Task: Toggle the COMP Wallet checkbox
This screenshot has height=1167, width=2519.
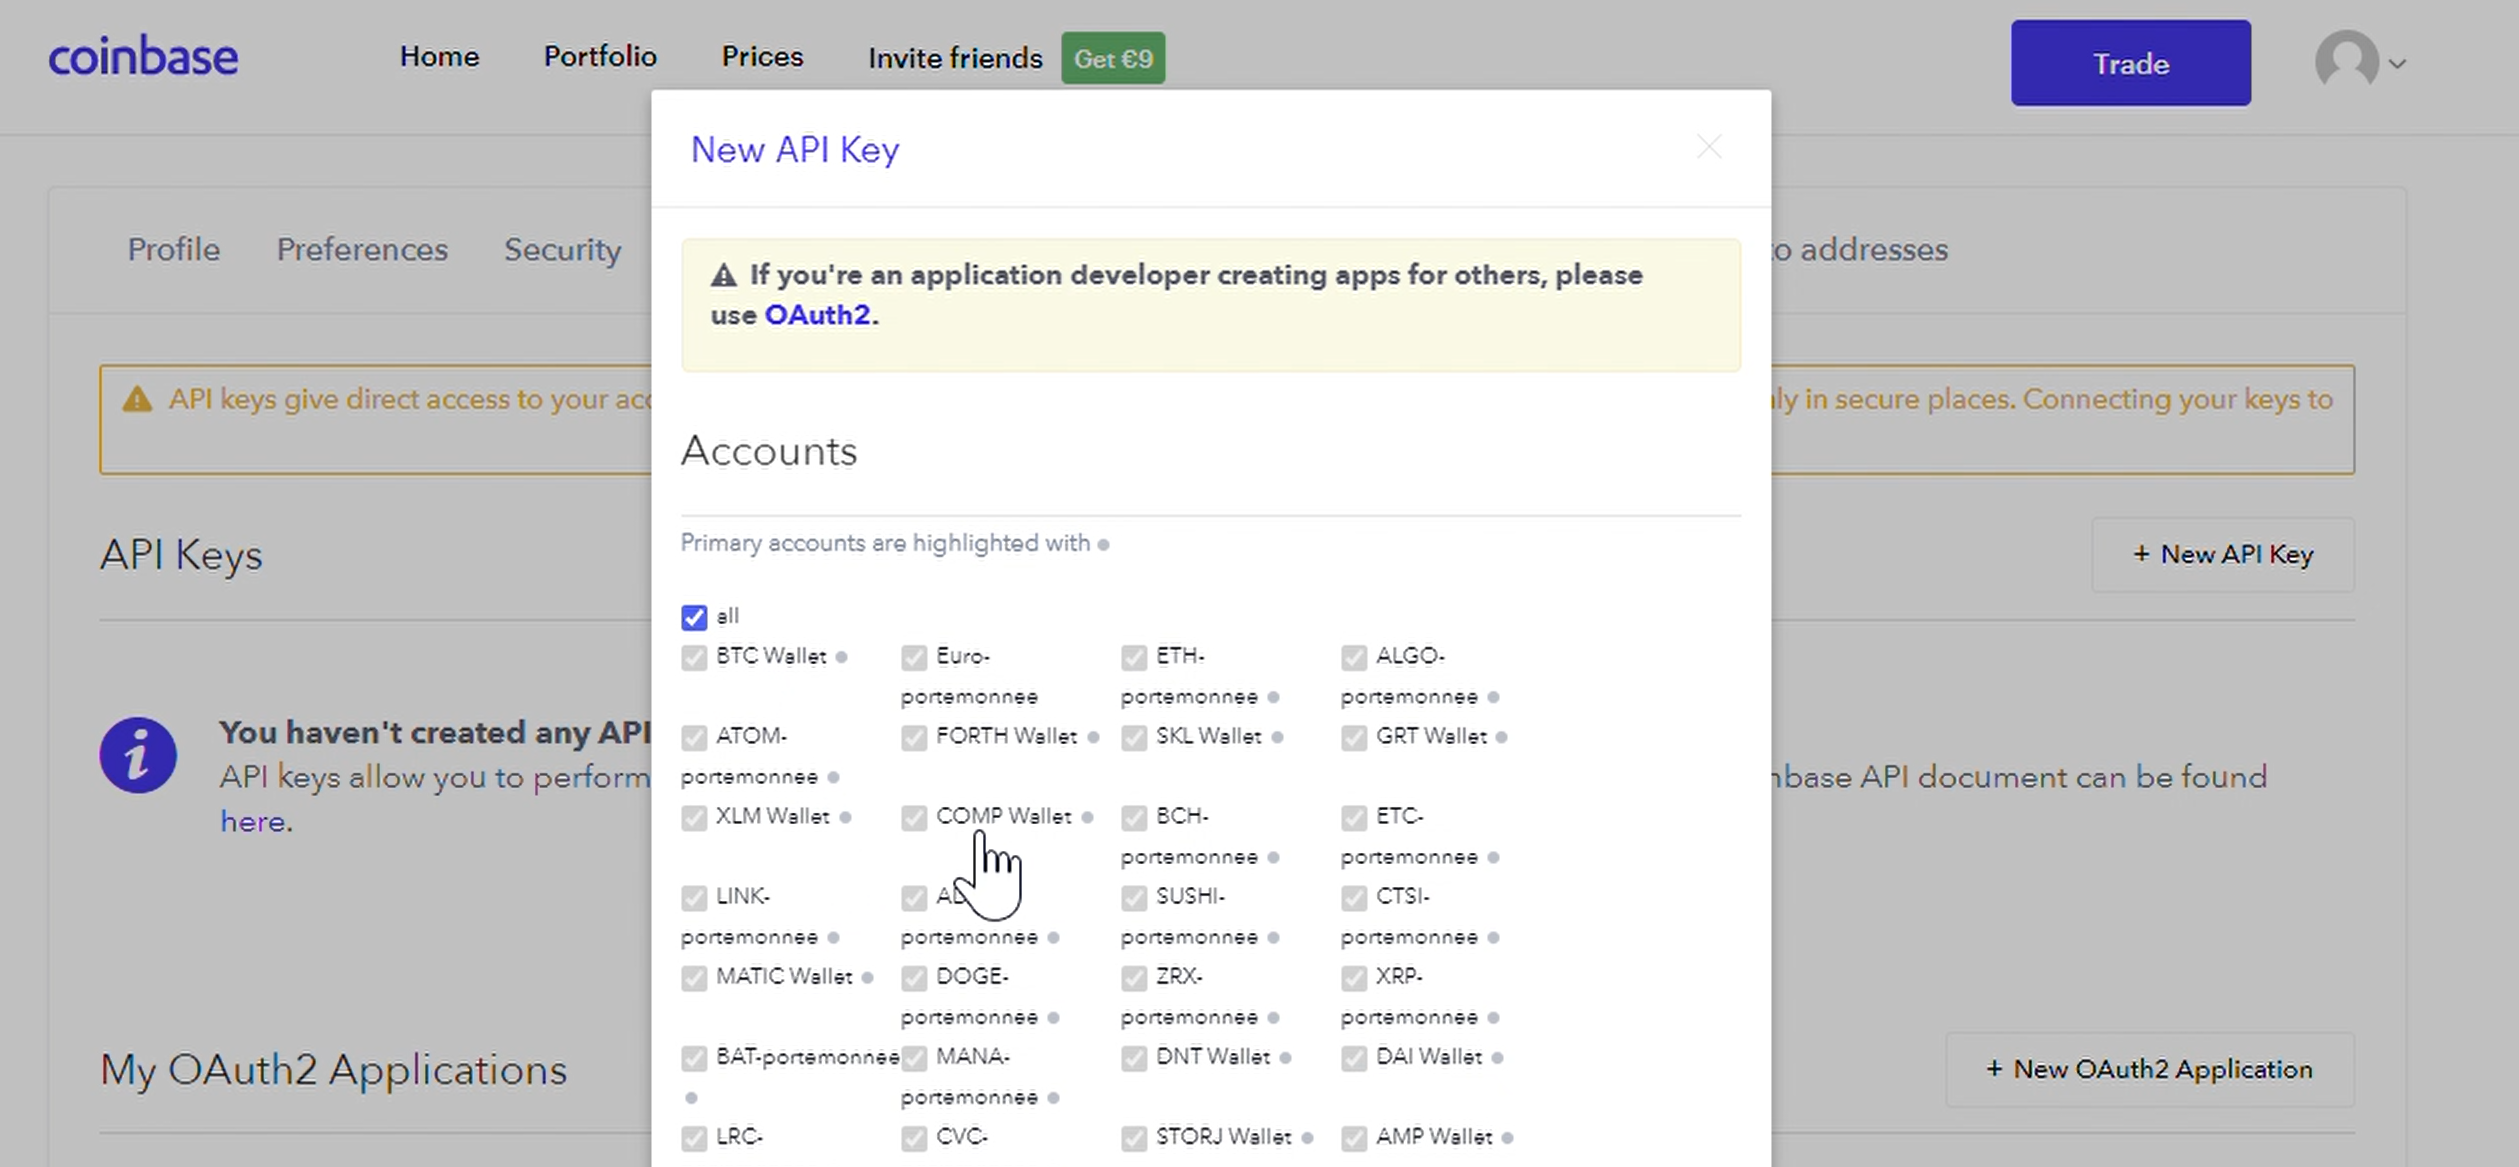Action: pos(914,817)
